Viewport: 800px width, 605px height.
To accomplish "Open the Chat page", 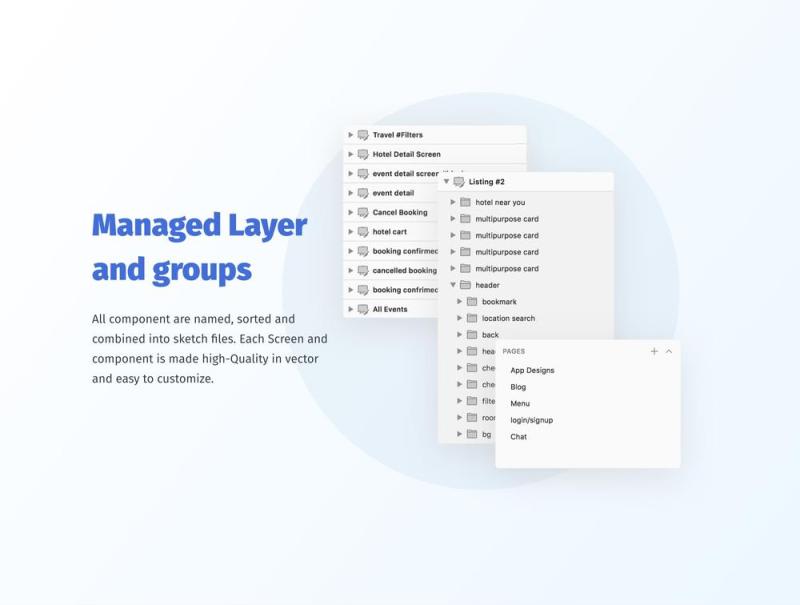I will 518,437.
